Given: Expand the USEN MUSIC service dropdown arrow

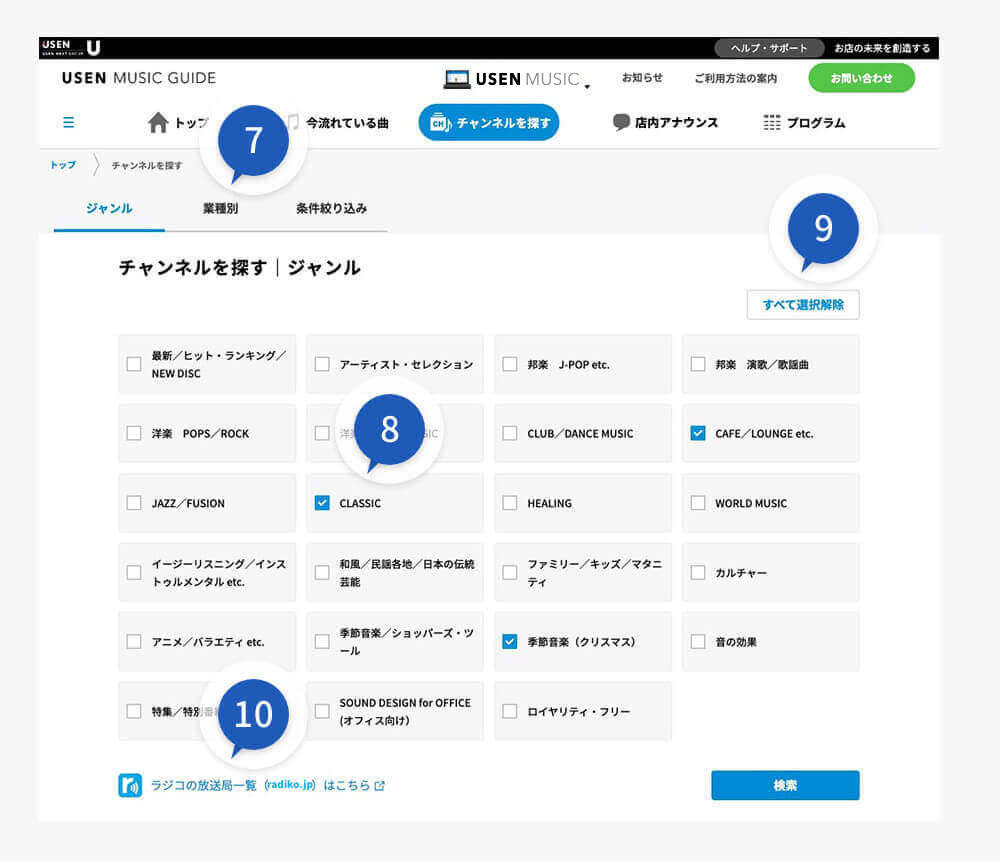Looking at the screenshot, I should (x=587, y=86).
